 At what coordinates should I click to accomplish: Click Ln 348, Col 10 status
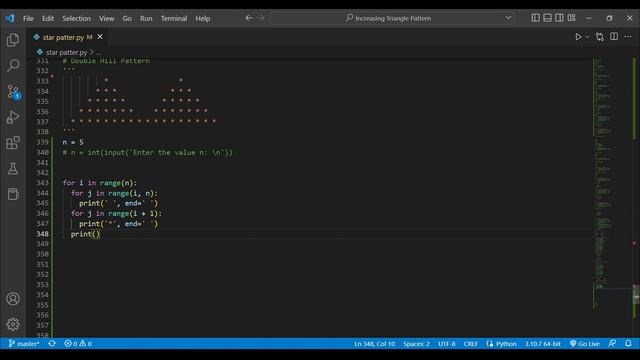(x=374, y=344)
